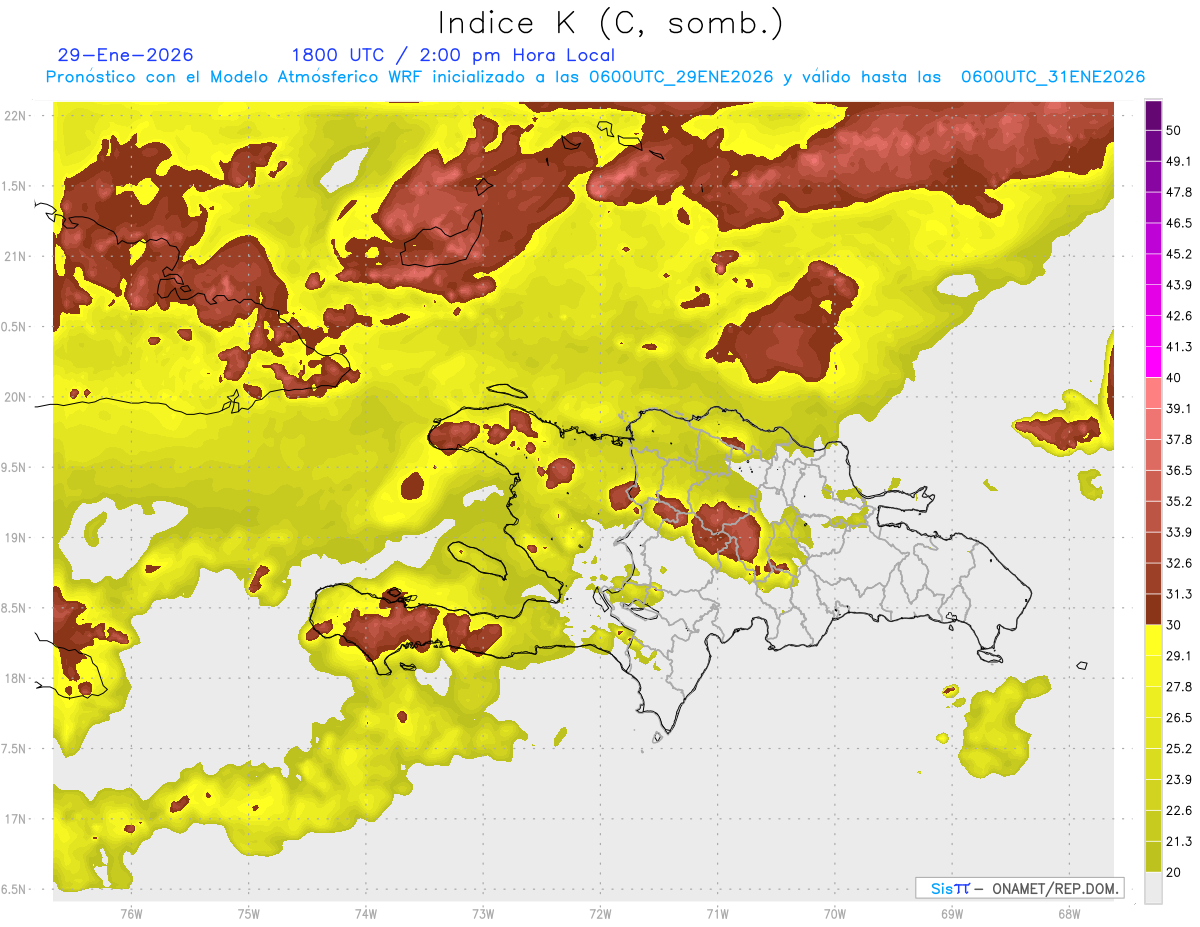Click the '71W' longitude label

[717, 912]
